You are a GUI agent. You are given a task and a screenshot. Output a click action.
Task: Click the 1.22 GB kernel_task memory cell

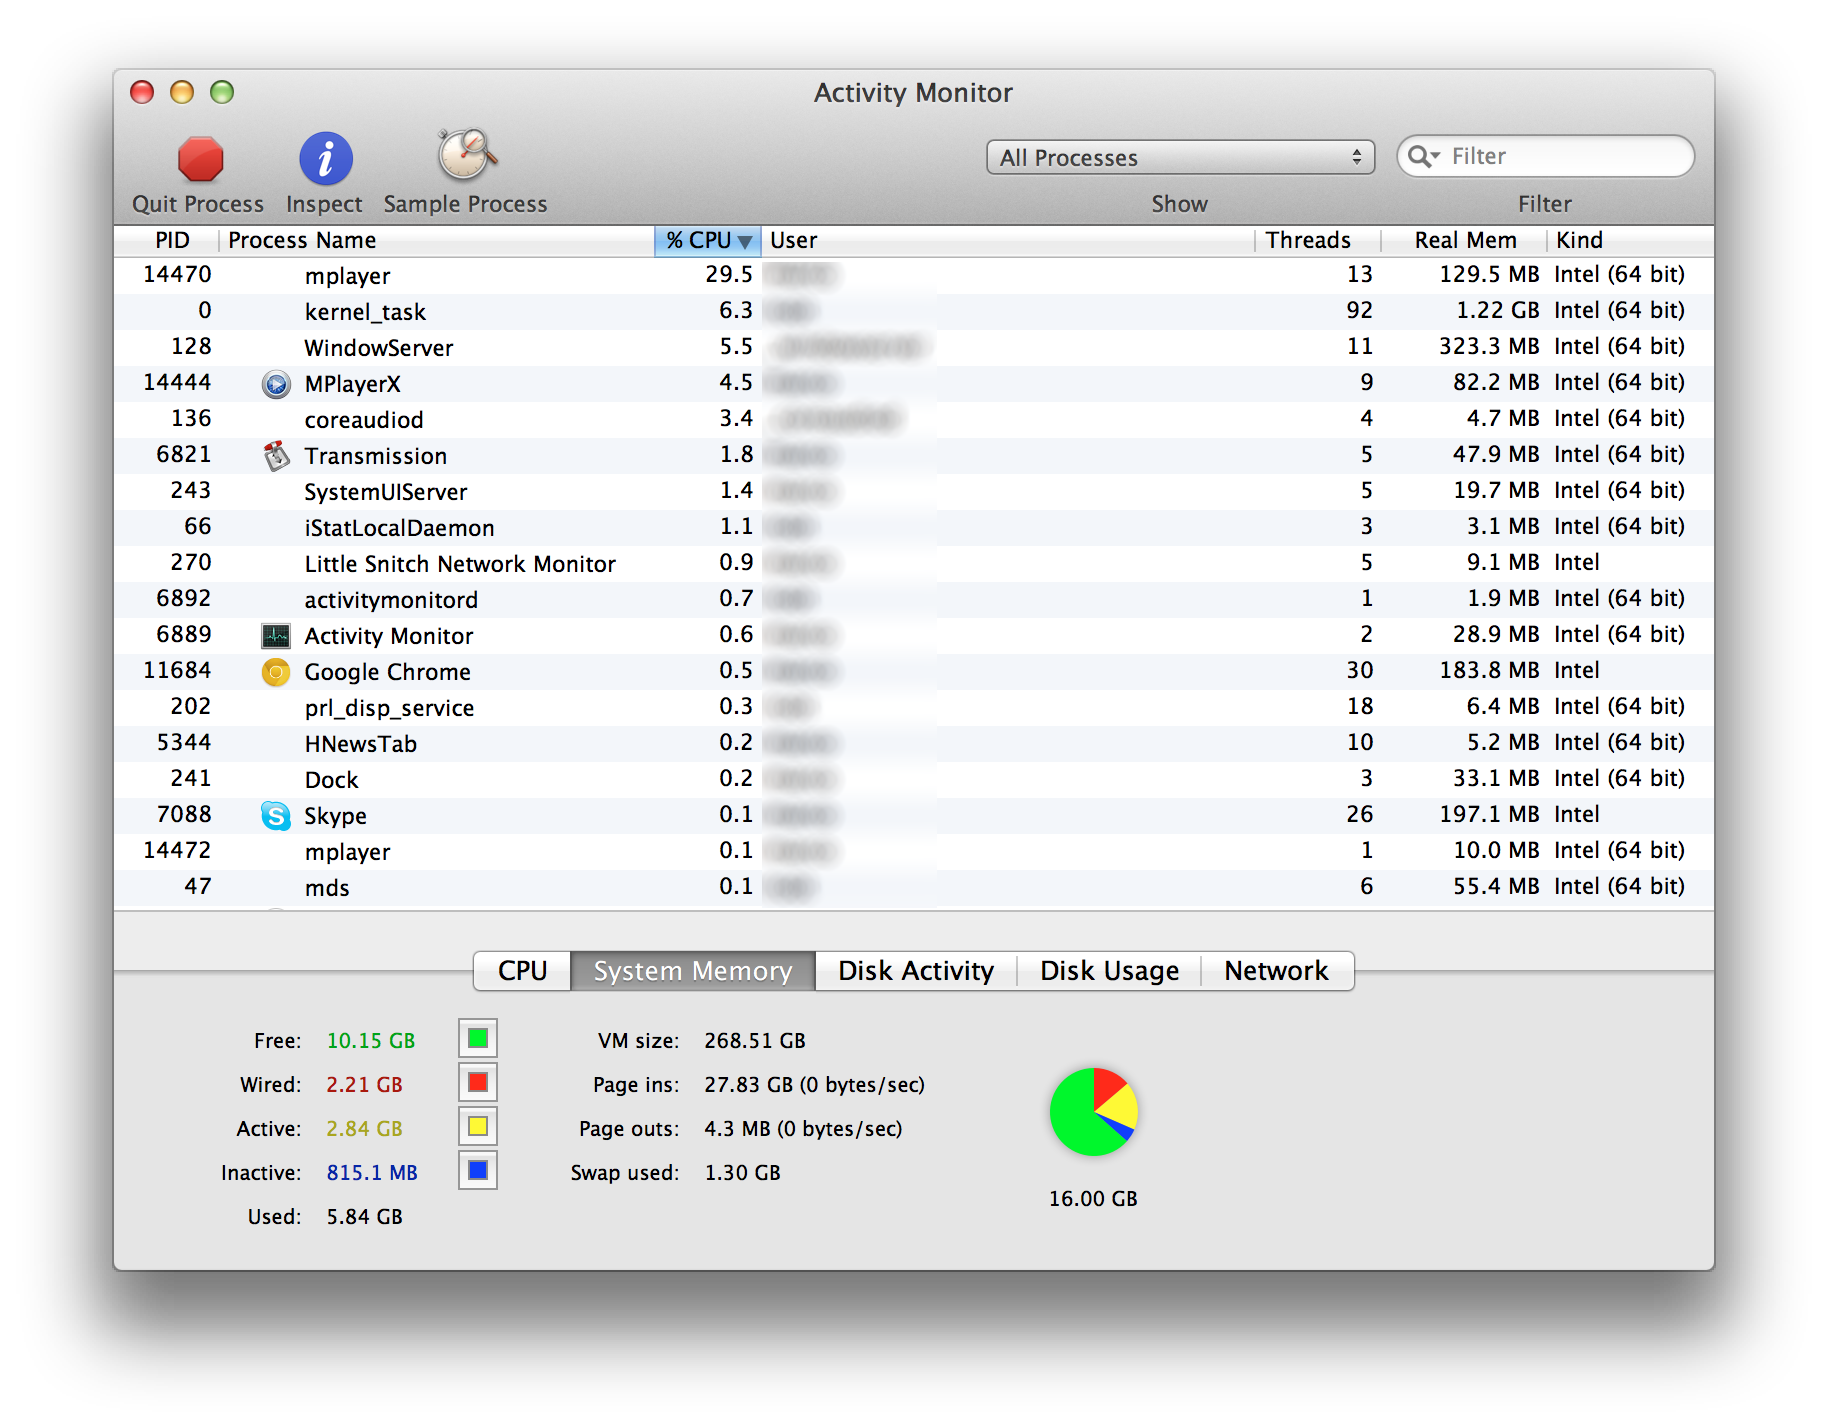(x=1498, y=311)
